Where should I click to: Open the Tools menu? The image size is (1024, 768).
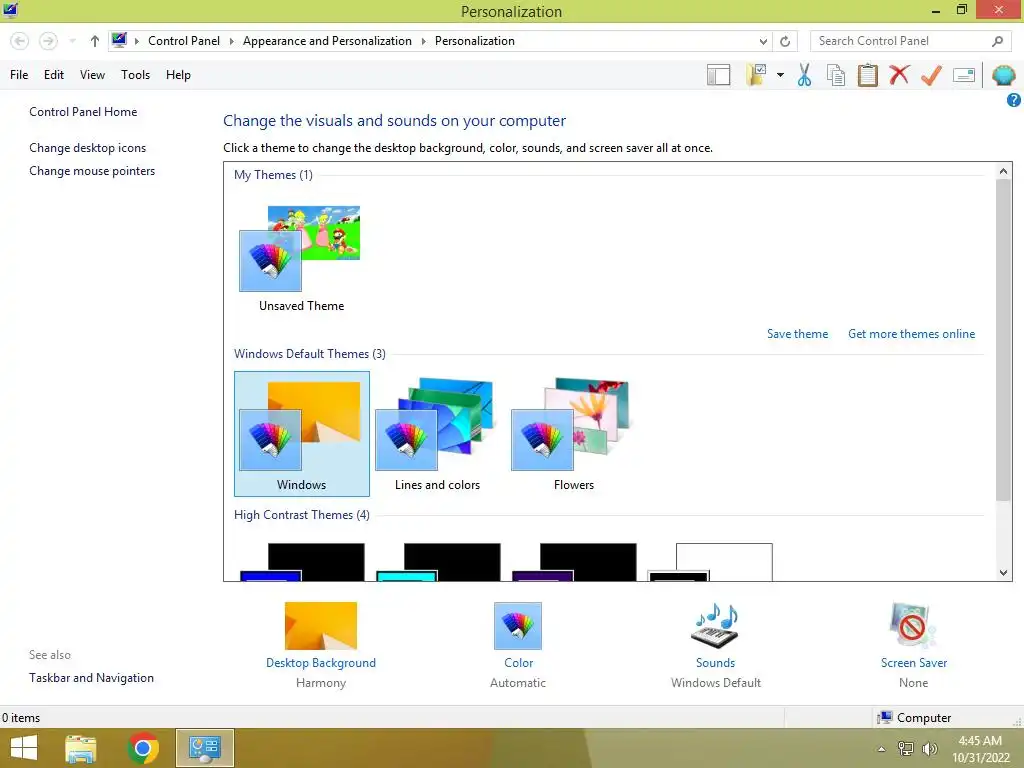(135, 75)
